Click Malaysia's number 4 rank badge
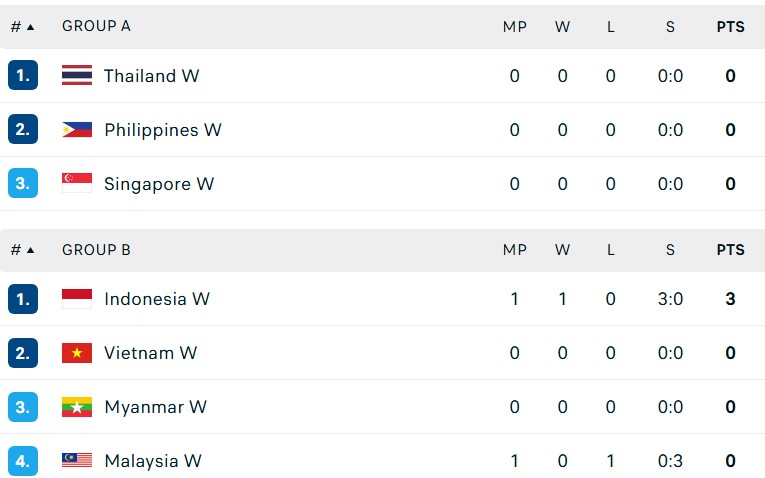Image resolution: width=765 pixels, height=478 pixels. click(23, 461)
